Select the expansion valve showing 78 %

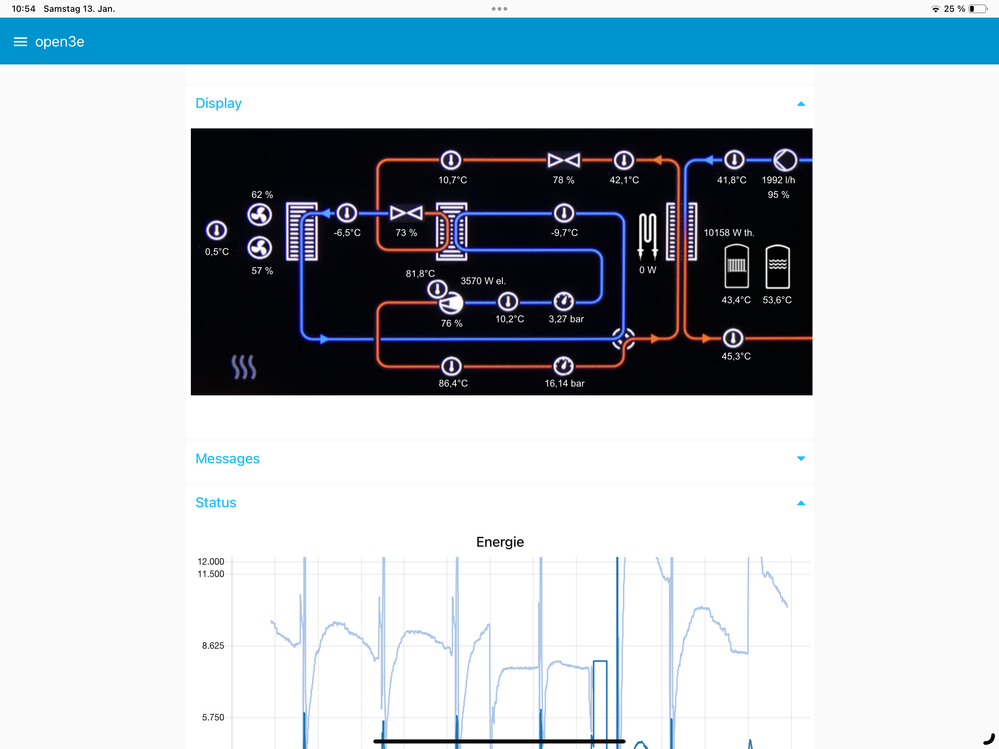[x=563, y=160]
